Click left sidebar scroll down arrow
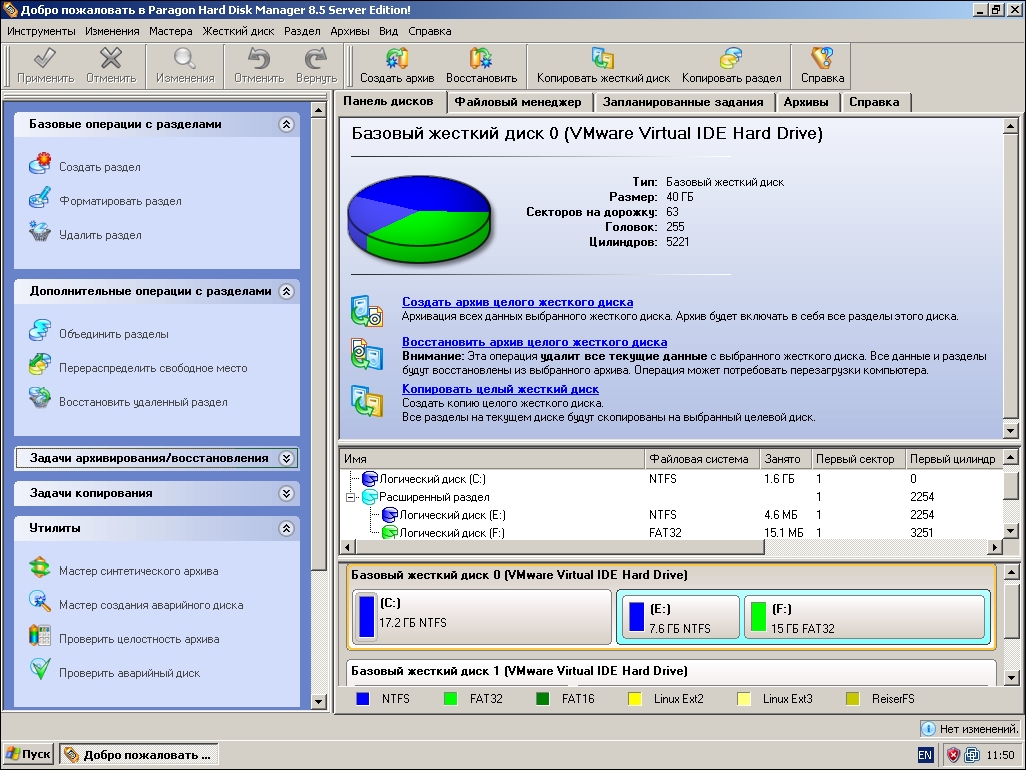 [319, 701]
